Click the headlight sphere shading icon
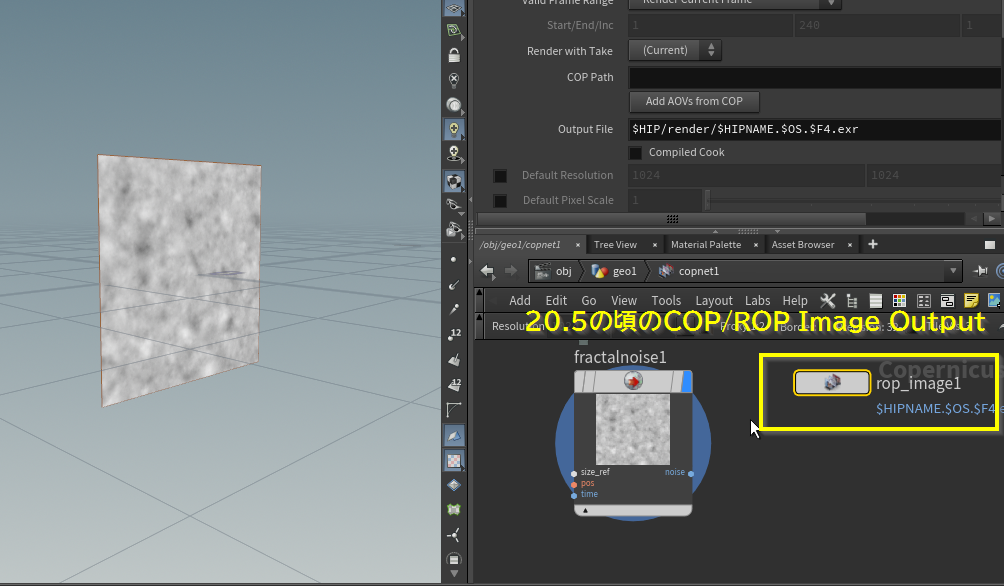 point(454,105)
